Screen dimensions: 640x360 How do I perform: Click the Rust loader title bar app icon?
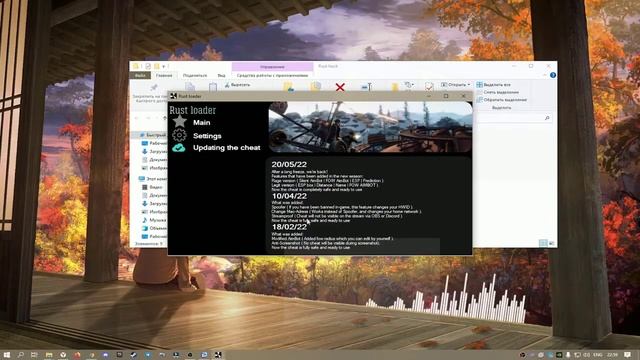(x=173, y=96)
